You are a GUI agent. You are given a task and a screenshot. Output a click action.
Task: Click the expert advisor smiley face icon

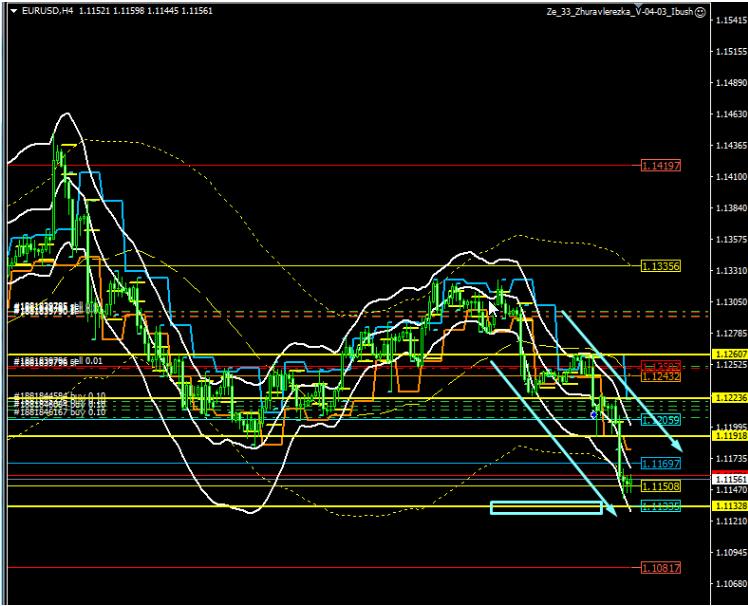[x=701, y=12]
